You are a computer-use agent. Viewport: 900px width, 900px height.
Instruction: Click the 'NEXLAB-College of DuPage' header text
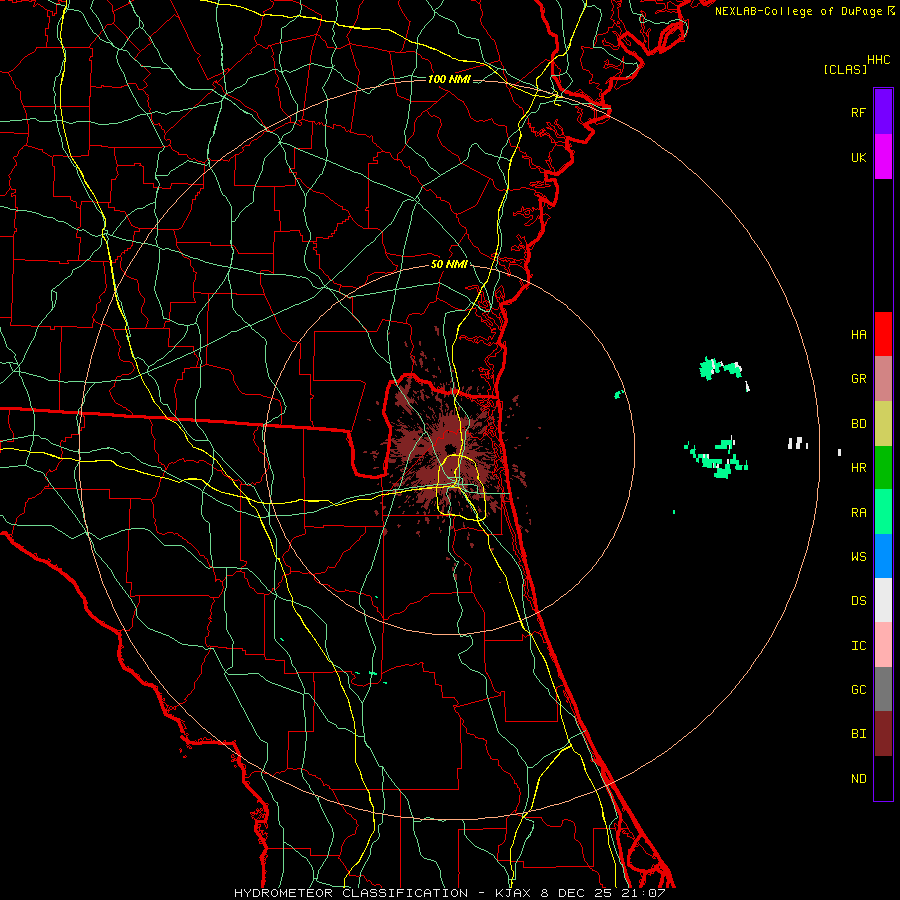[x=798, y=11]
